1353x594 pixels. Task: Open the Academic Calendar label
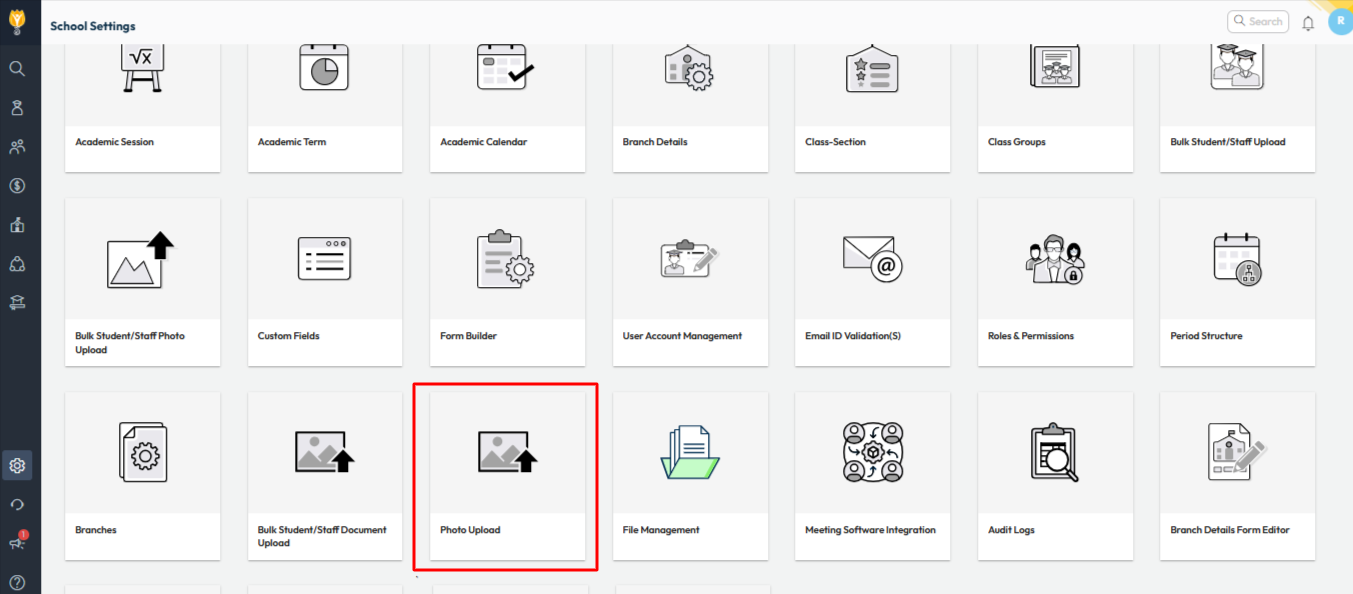[x=485, y=142]
